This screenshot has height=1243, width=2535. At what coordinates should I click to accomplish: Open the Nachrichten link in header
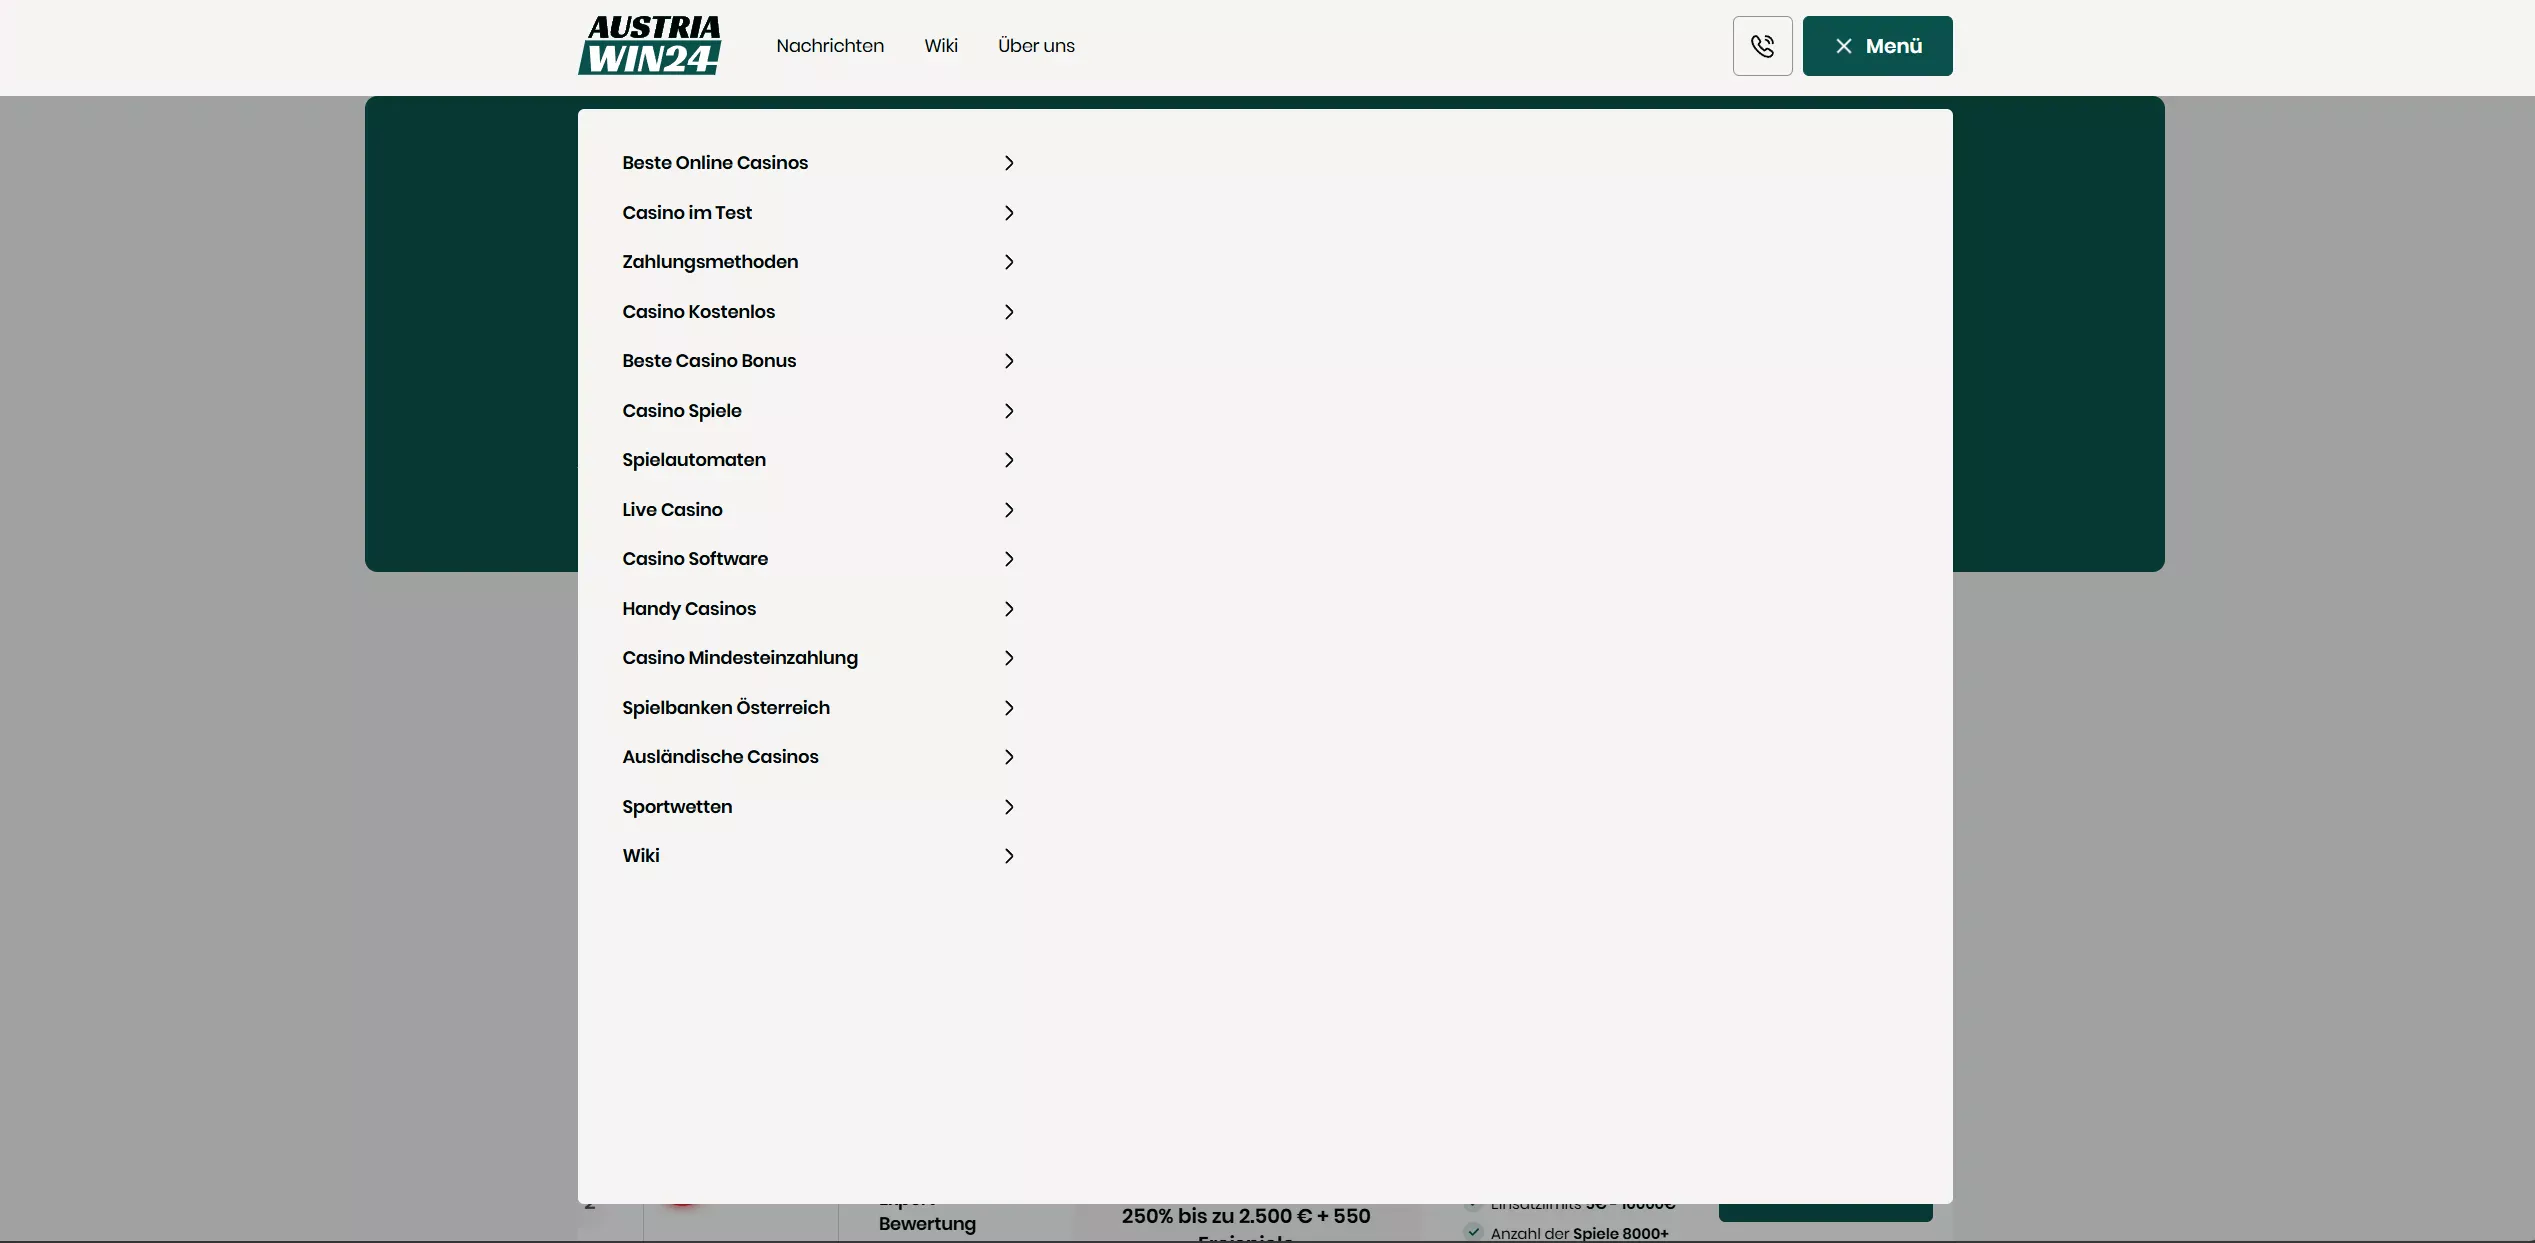tap(830, 46)
